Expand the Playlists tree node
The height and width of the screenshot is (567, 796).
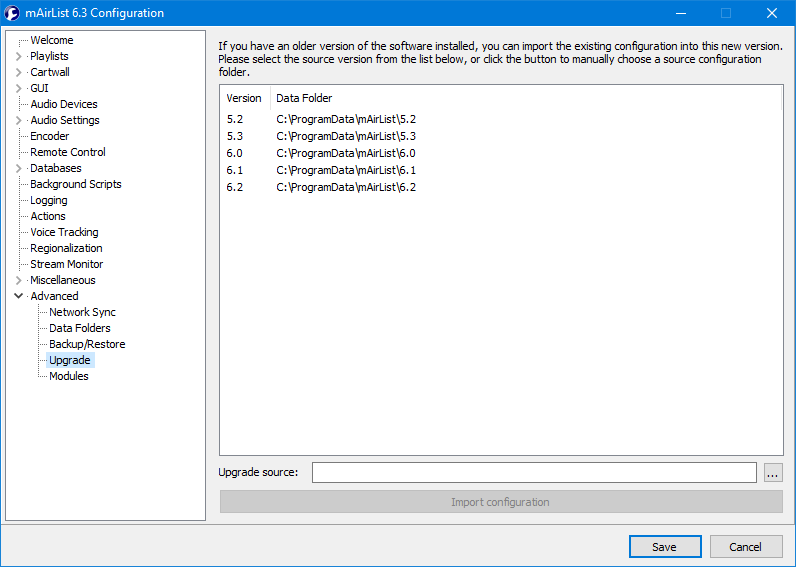[x=19, y=56]
